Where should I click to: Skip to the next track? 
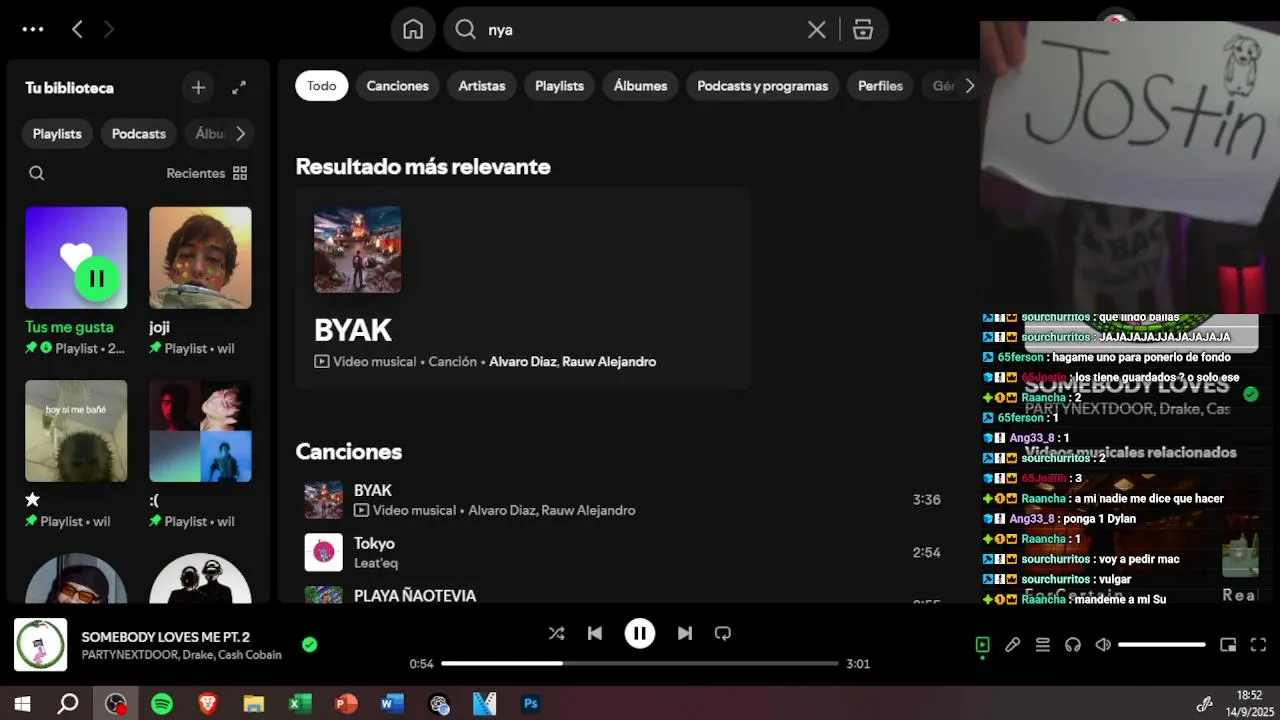point(685,633)
